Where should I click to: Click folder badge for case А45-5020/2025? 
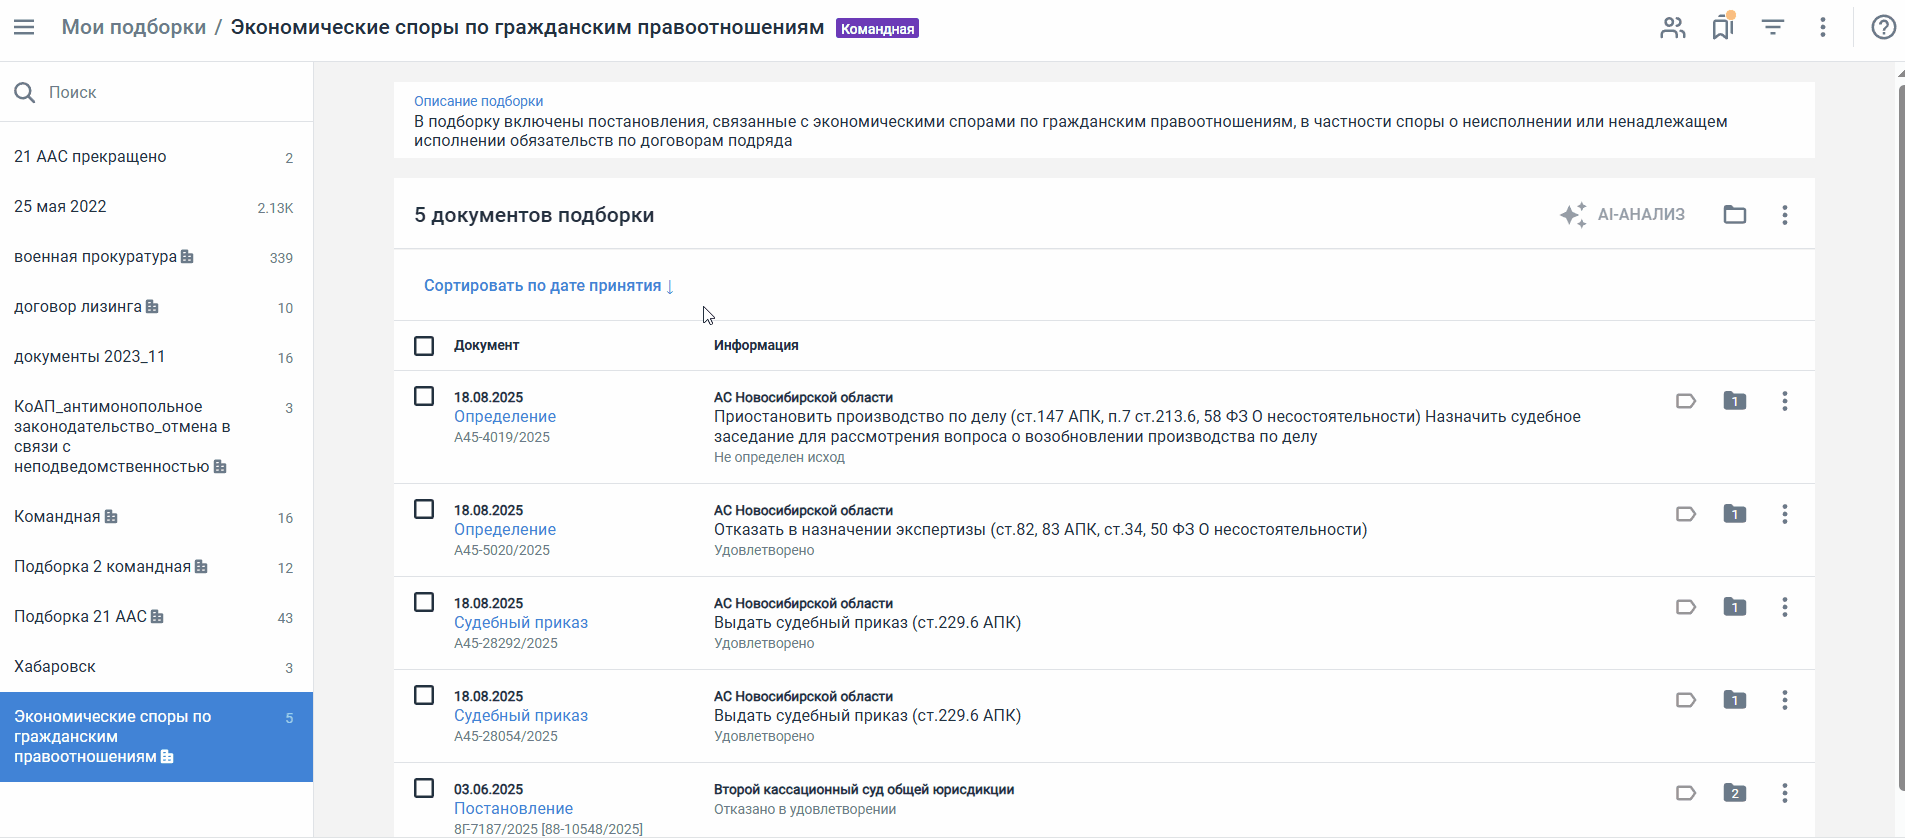click(1734, 514)
